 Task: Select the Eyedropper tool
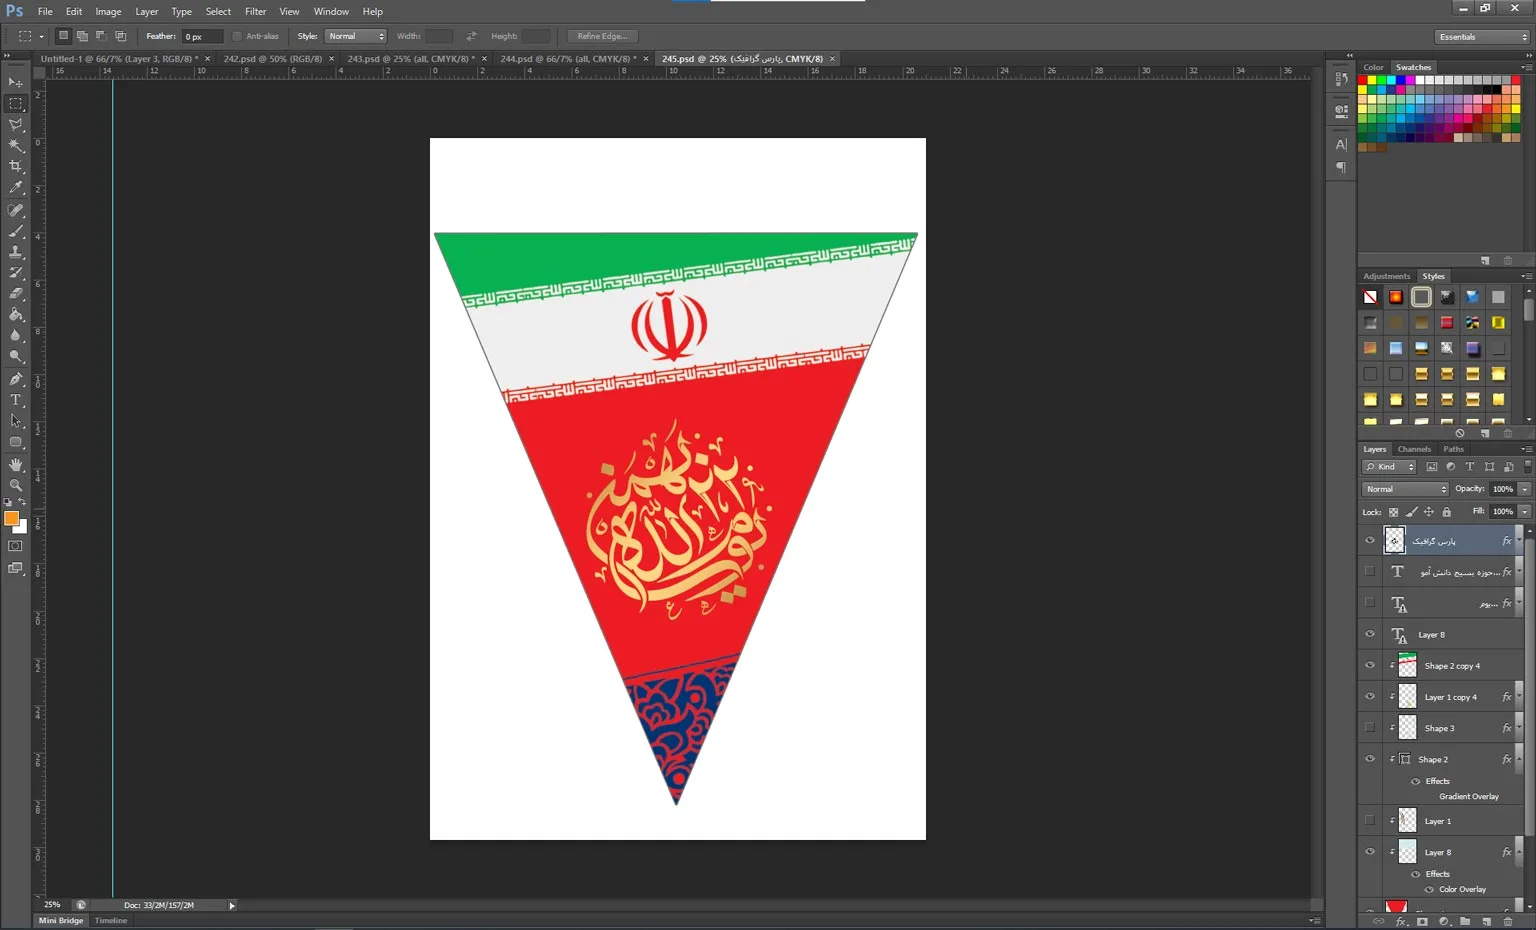tap(16, 187)
